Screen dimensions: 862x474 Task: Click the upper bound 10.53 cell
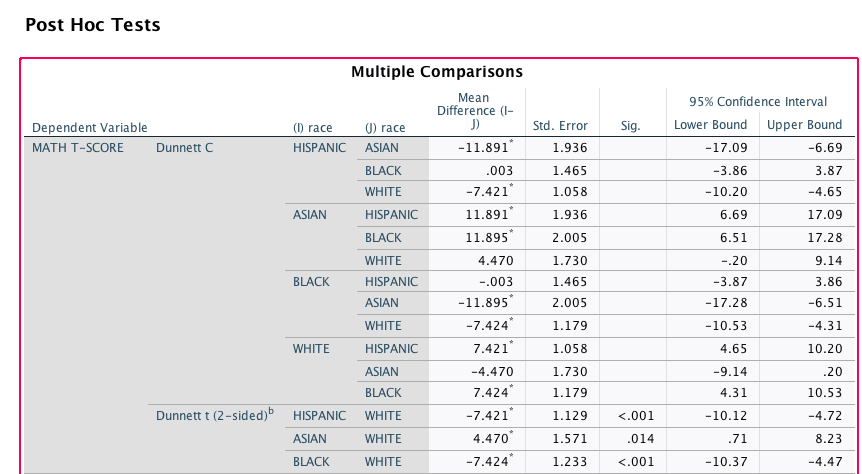(825, 393)
